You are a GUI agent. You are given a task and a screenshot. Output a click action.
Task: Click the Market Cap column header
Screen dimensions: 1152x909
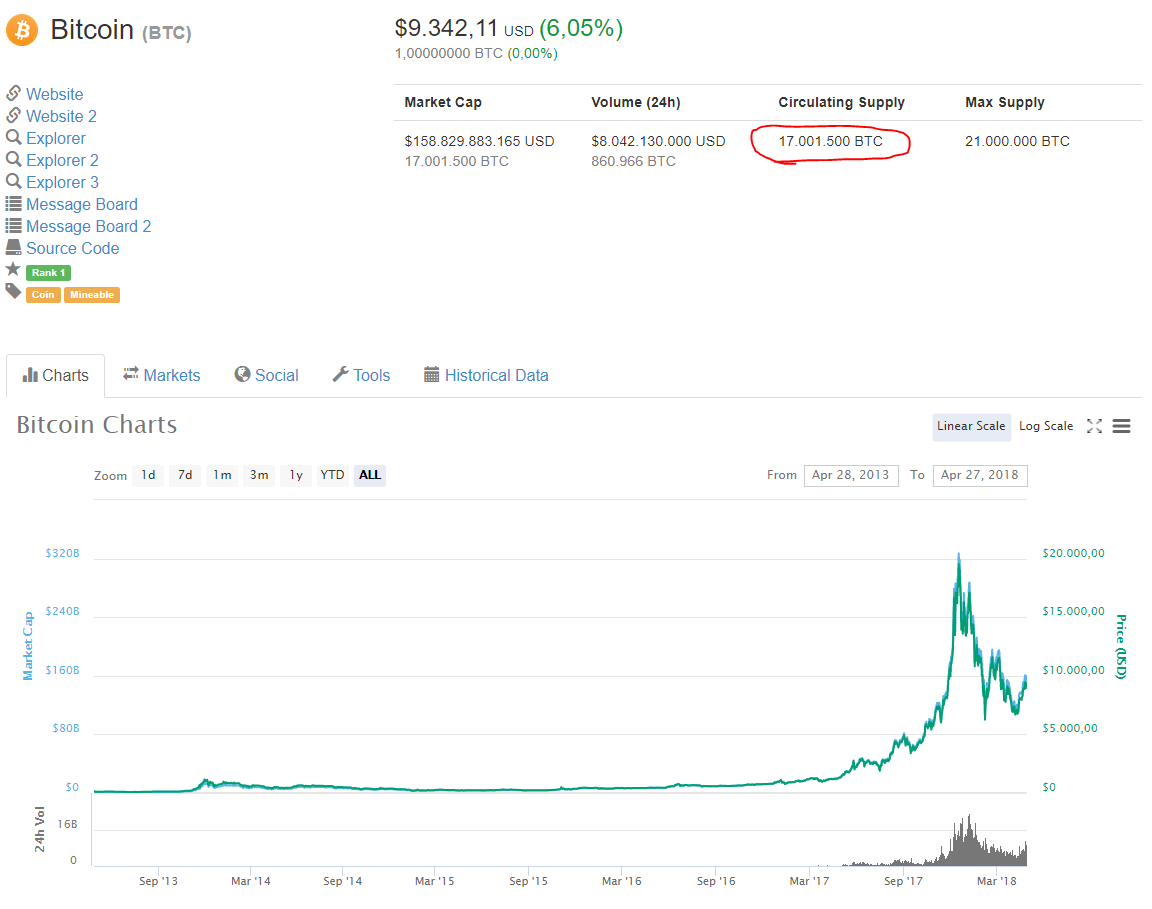tap(443, 102)
